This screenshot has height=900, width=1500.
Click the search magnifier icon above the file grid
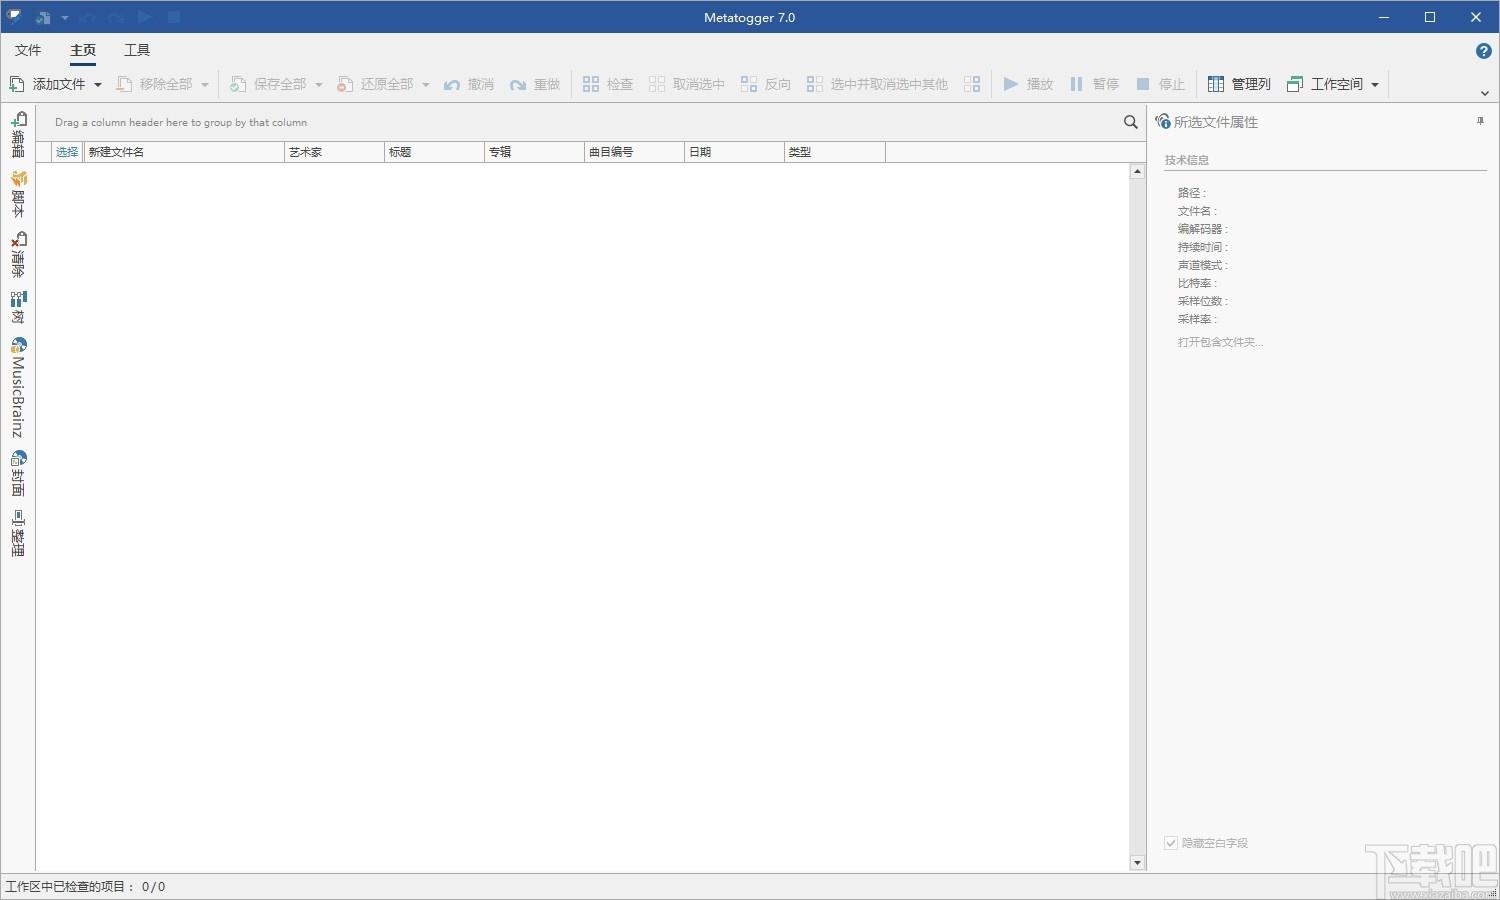click(1130, 122)
